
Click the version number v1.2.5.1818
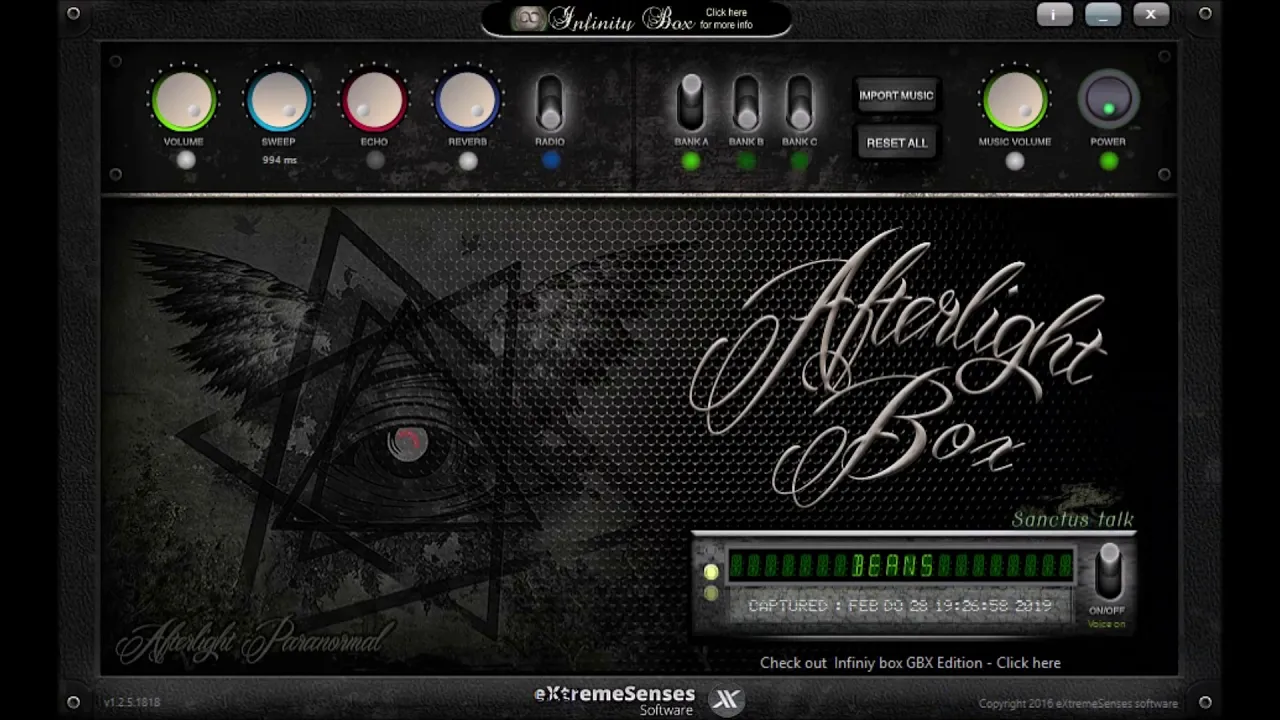[132, 703]
